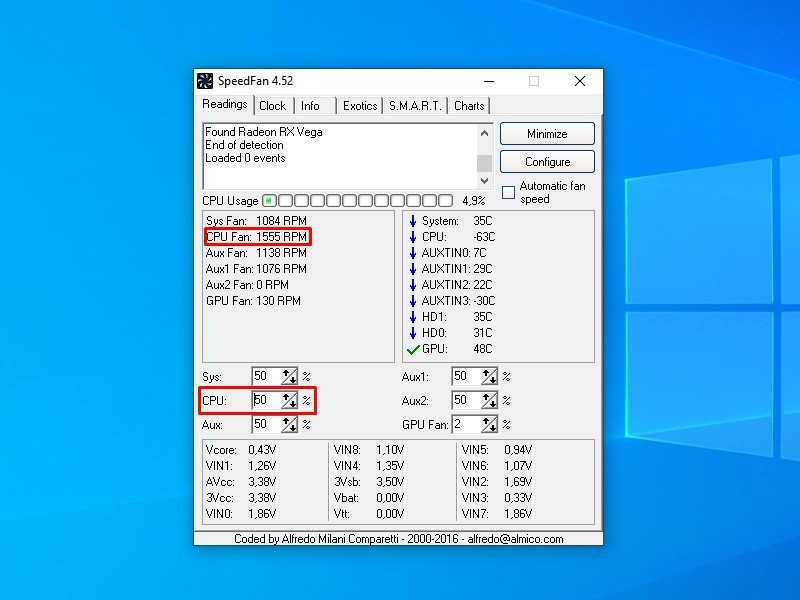This screenshot has height=600, width=800.
Task: Open the Info tab
Action: (310, 106)
